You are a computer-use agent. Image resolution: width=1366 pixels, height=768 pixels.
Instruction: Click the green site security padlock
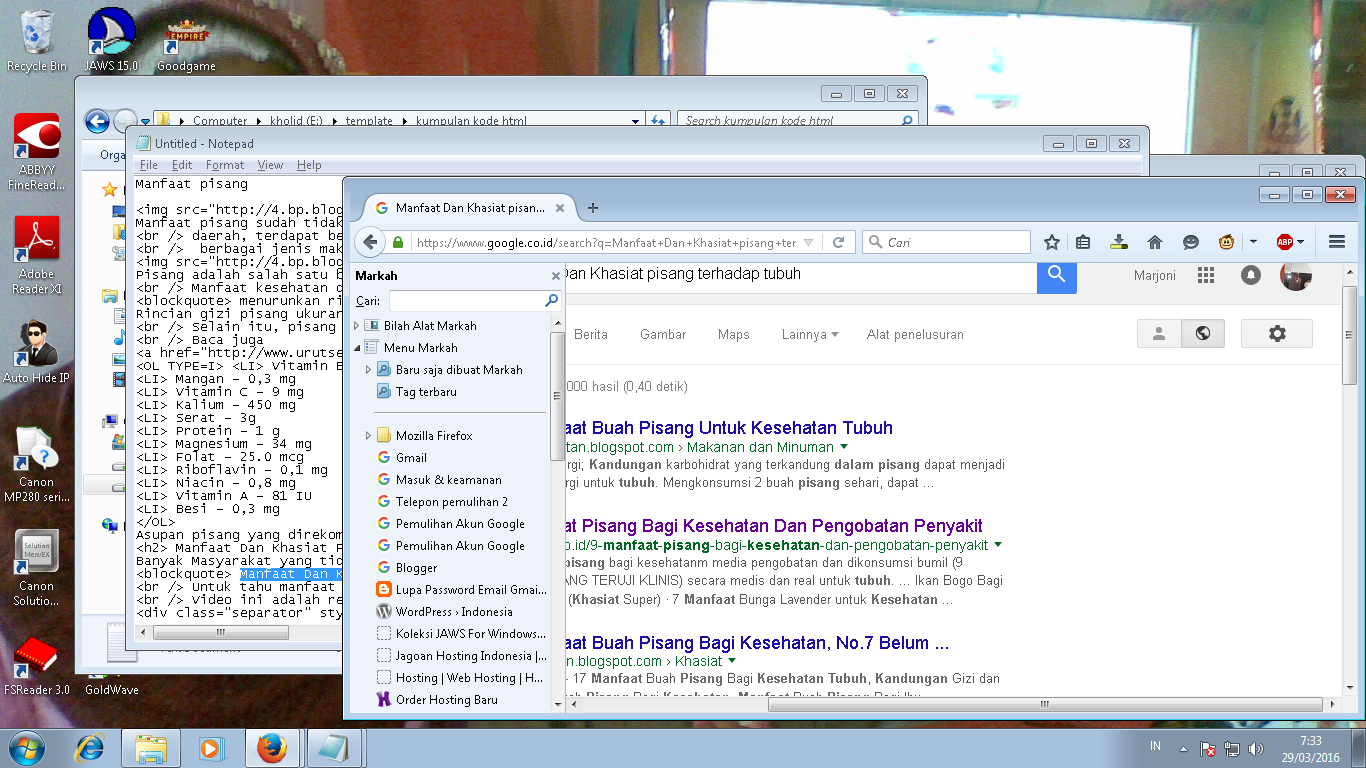pyautogui.click(x=398, y=242)
